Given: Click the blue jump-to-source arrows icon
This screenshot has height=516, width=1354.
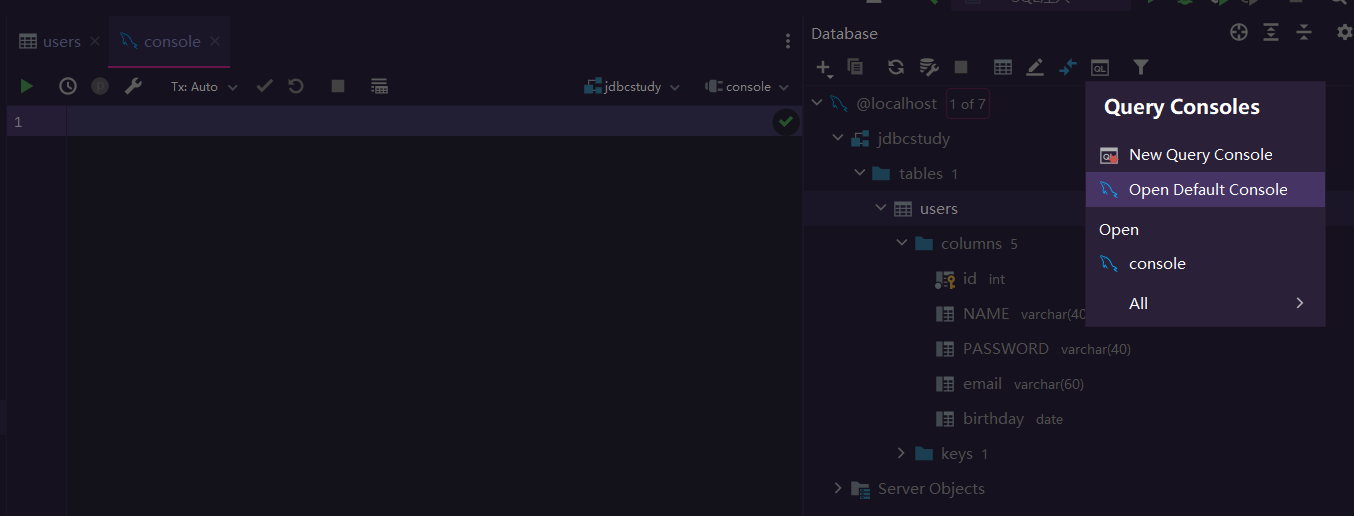Looking at the screenshot, I should 1068,67.
